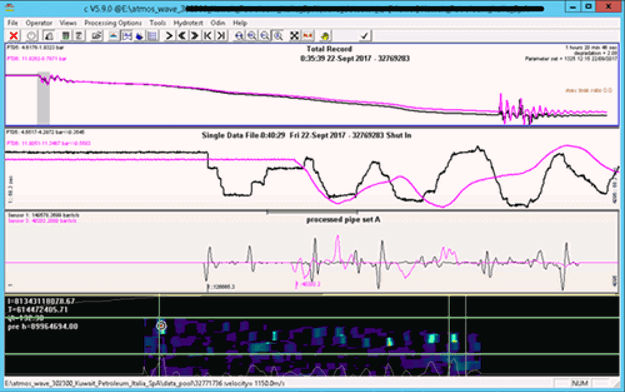Open the Odin menu
The width and height of the screenshot is (625, 392).
(x=218, y=23)
